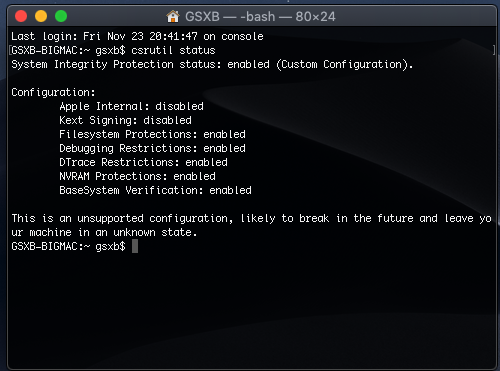Click the 'Last login' line of text

(137, 36)
